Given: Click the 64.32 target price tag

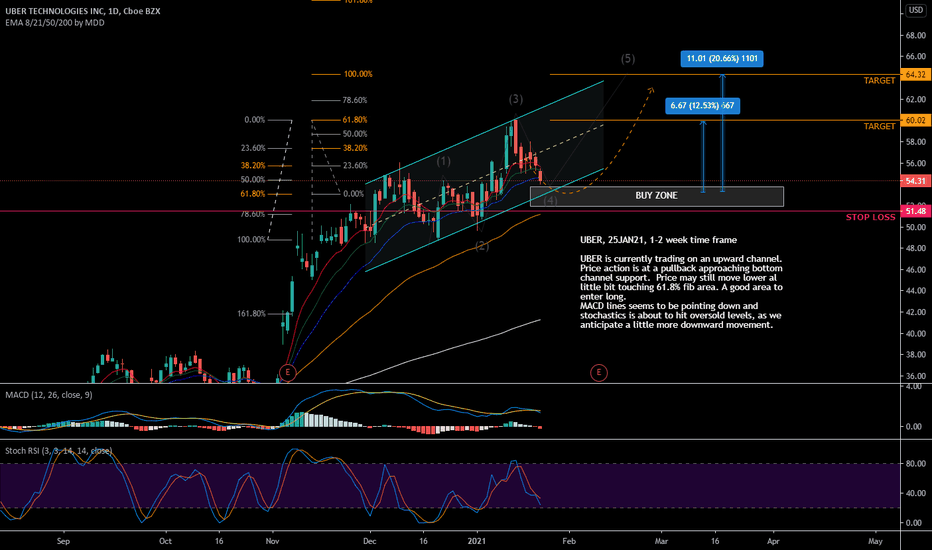Looking at the screenshot, I should (x=916, y=74).
